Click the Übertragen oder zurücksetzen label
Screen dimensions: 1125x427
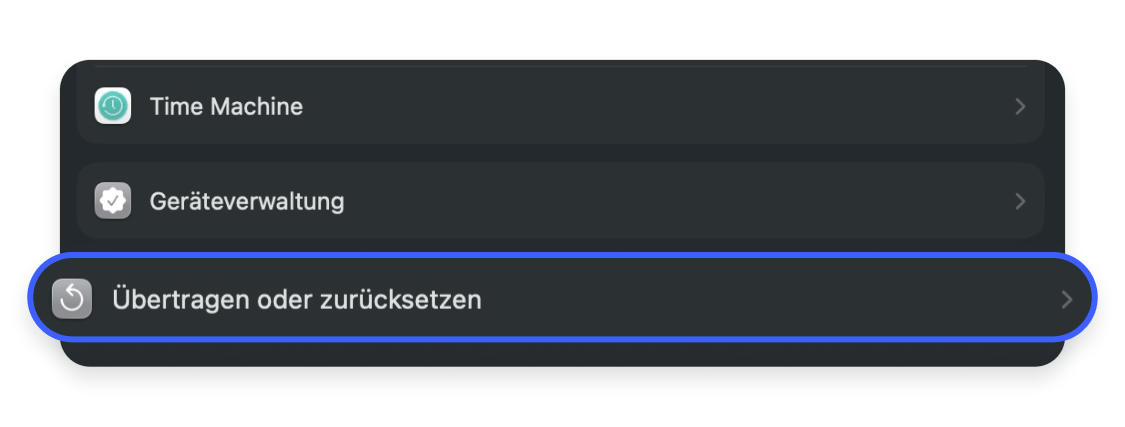tap(297, 299)
